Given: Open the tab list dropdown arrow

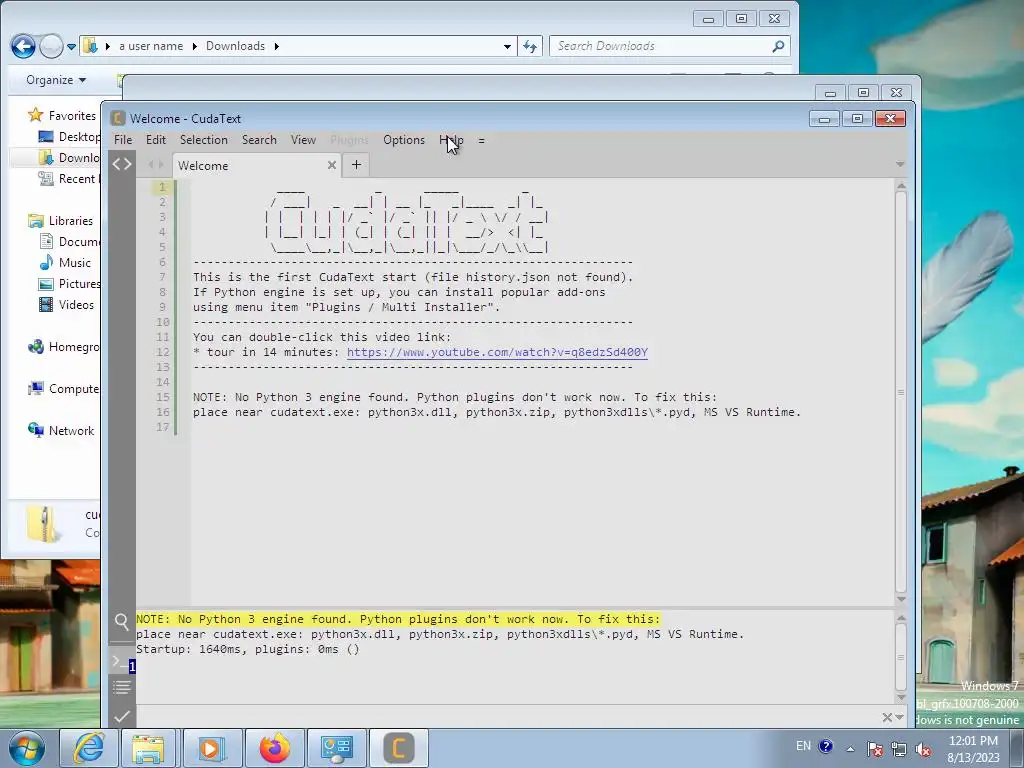Looking at the screenshot, I should coord(900,165).
